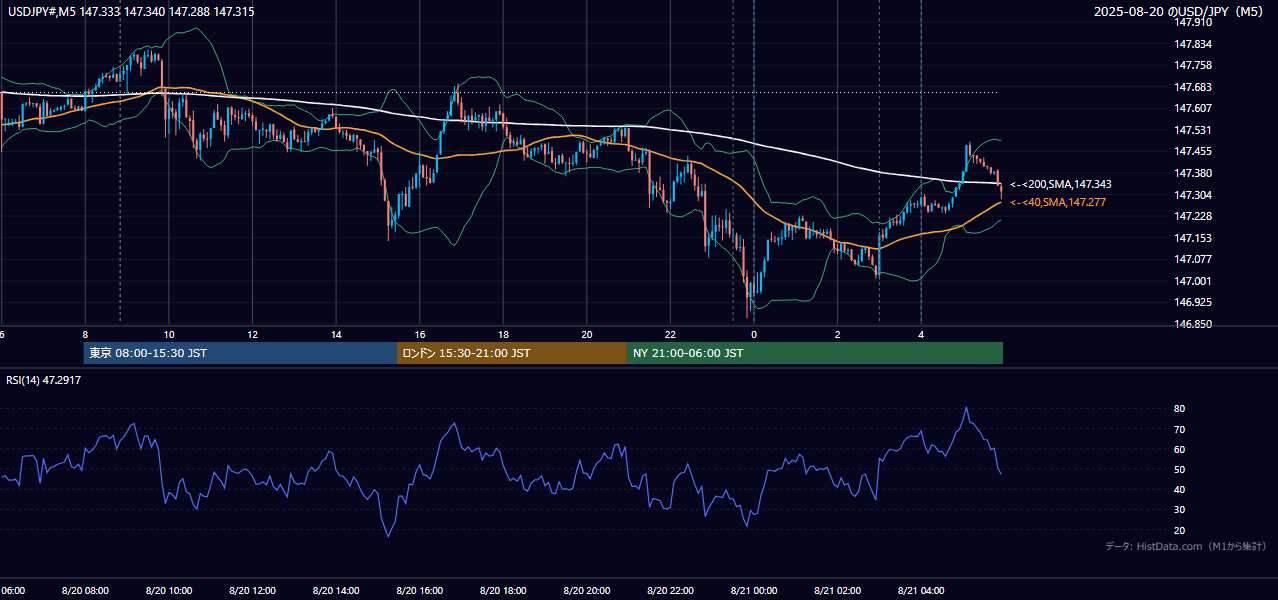Click the 147.153 price axis label

pyautogui.click(x=1194, y=238)
